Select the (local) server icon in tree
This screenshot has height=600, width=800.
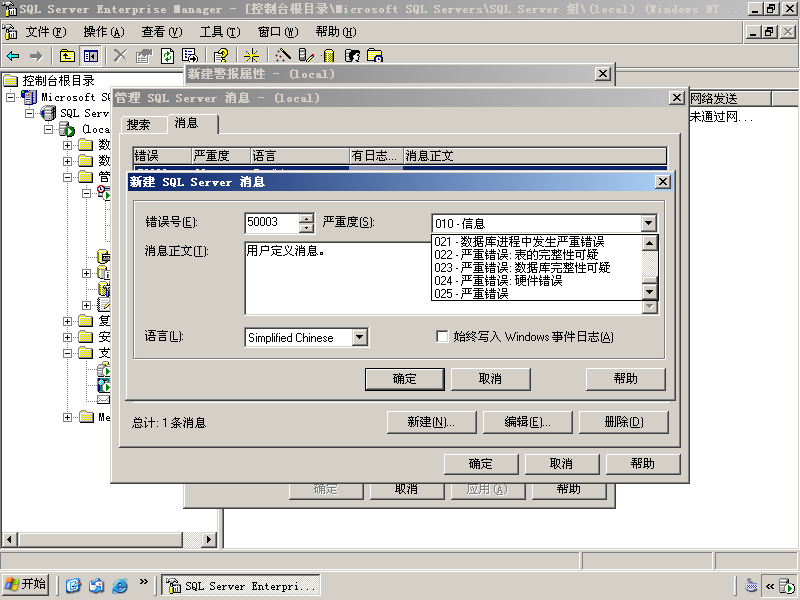coord(67,129)
